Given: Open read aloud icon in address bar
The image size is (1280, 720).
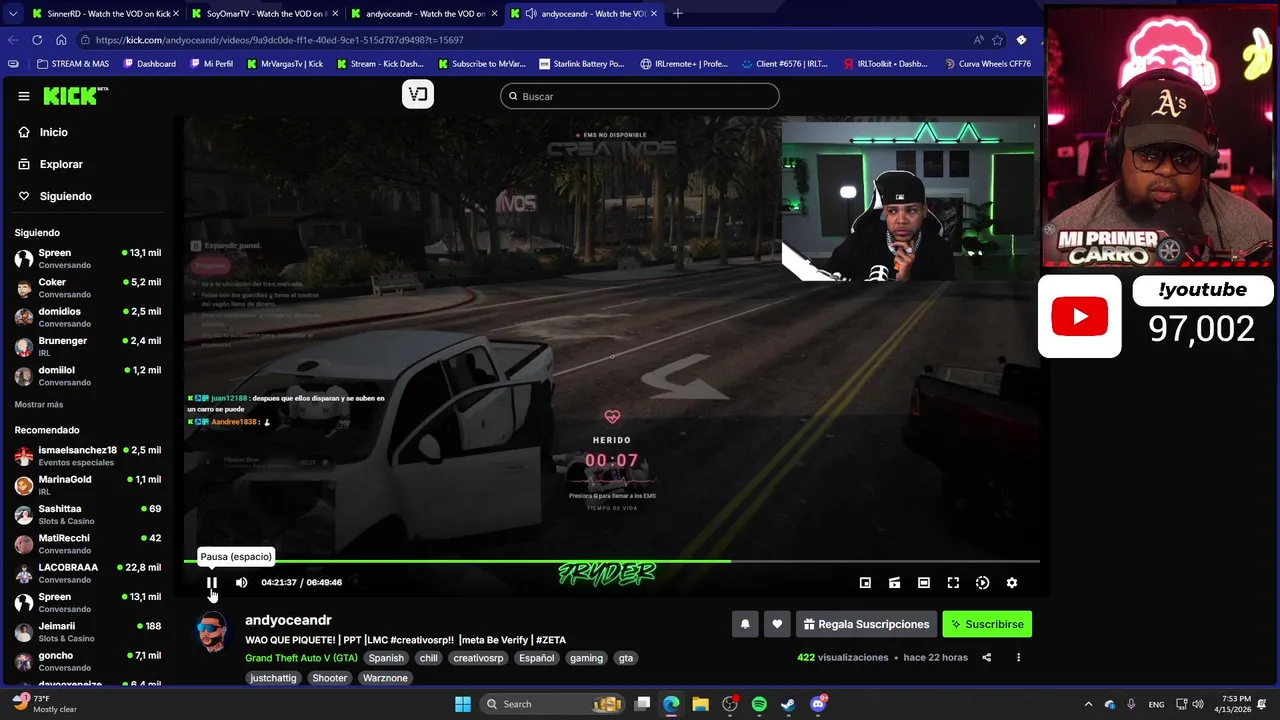Looking at the screenshot, I should click(x=977, y=40).
